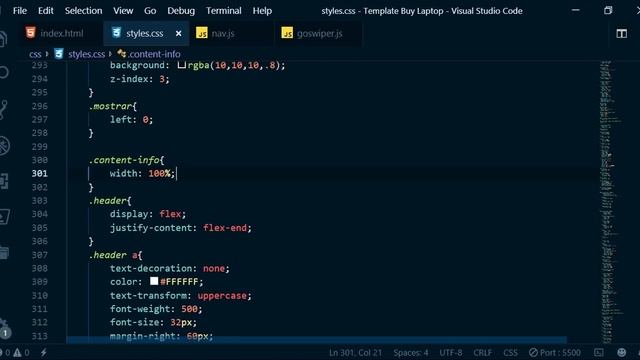The height and width of the screenshot is (360, 640).
Task: Click the width: 100% declaration
Action: pyautogui.click(x=142, y=173)
